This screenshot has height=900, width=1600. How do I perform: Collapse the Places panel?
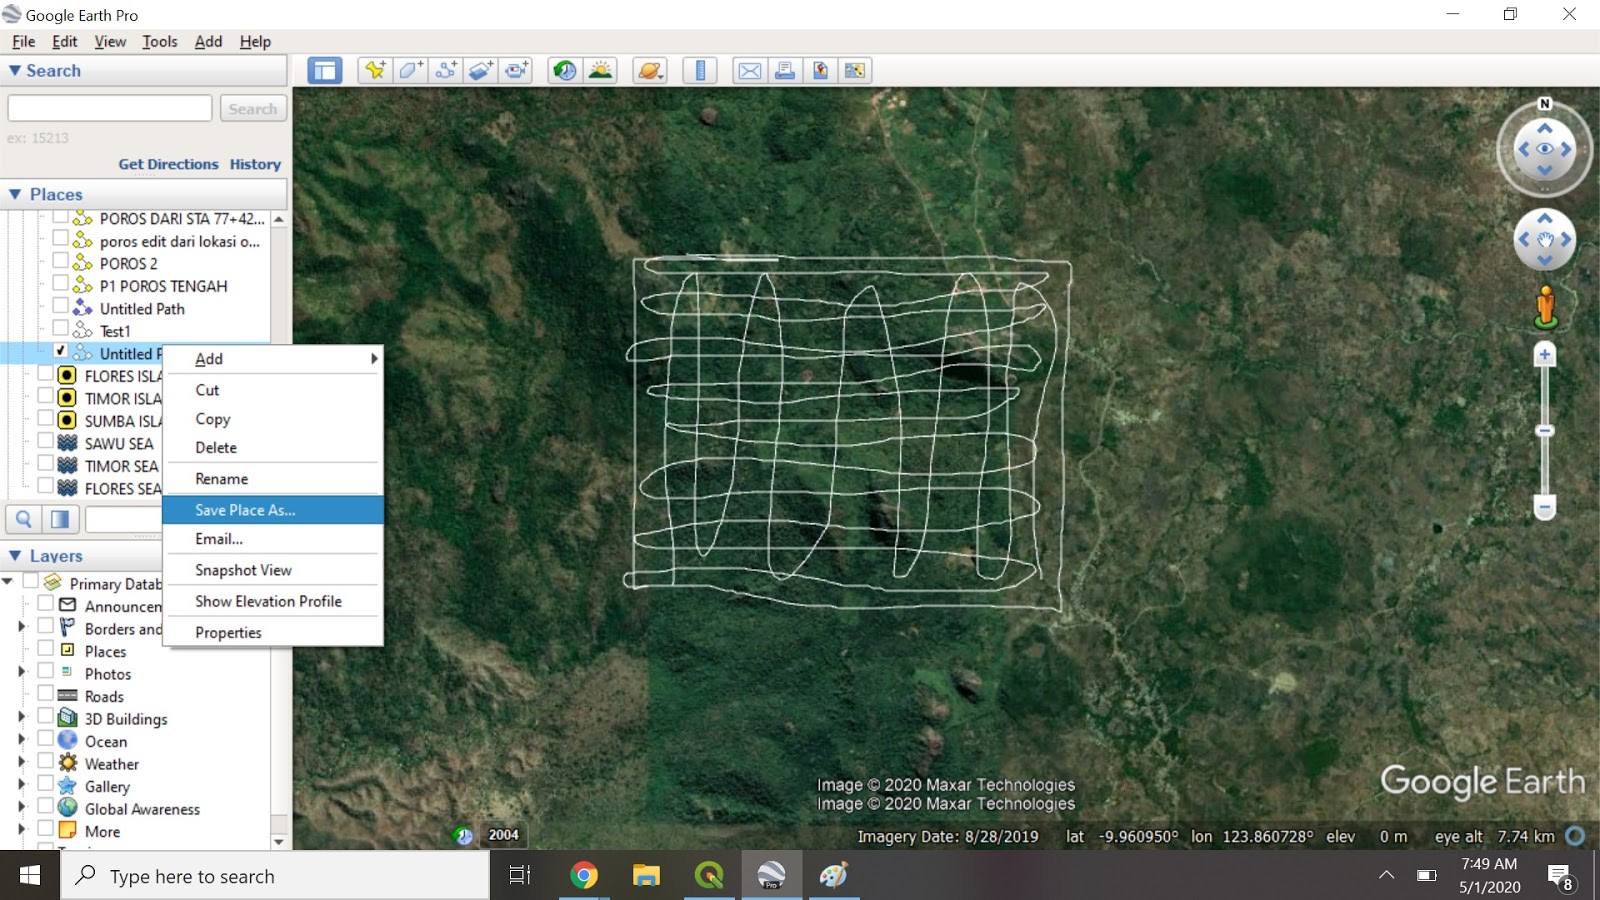(15, 194)
